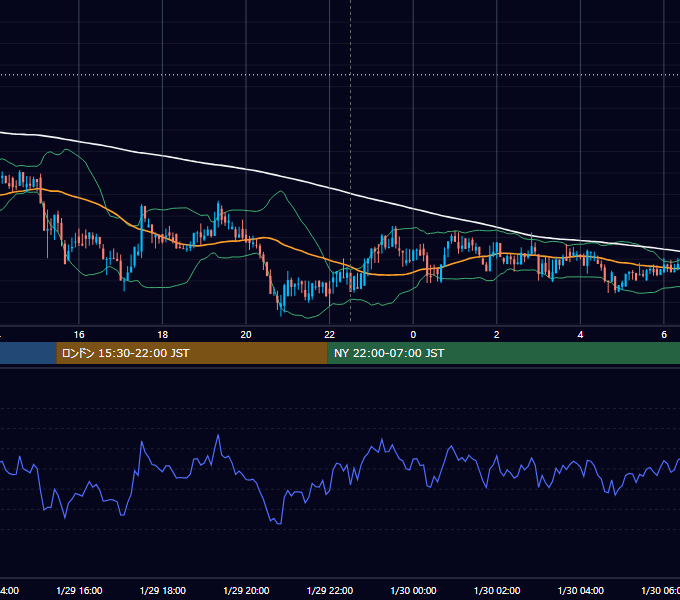Click the 1/30 04:00 time label
This screenshot has width=680, height=600.
tap(581, 590)
